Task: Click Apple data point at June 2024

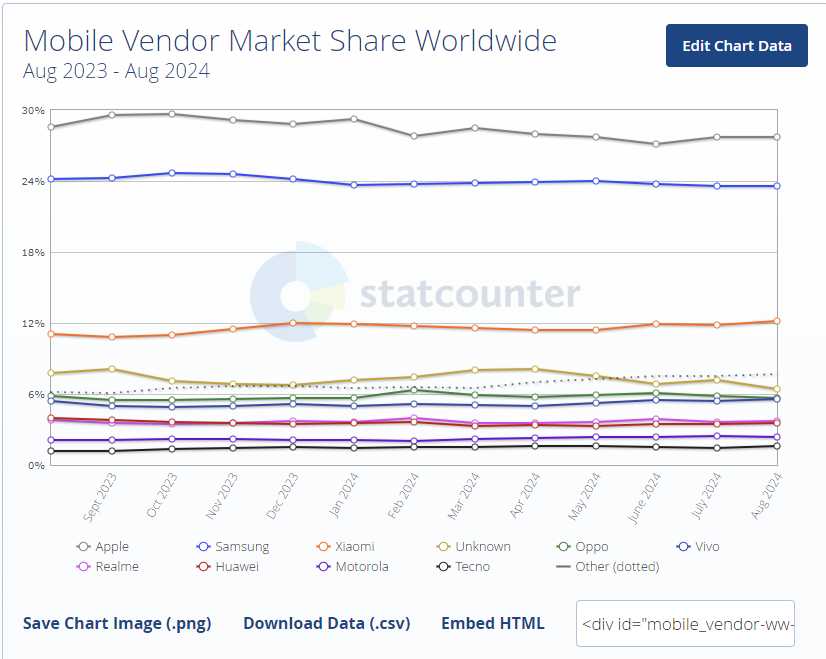Action: (x=656, y=144)
